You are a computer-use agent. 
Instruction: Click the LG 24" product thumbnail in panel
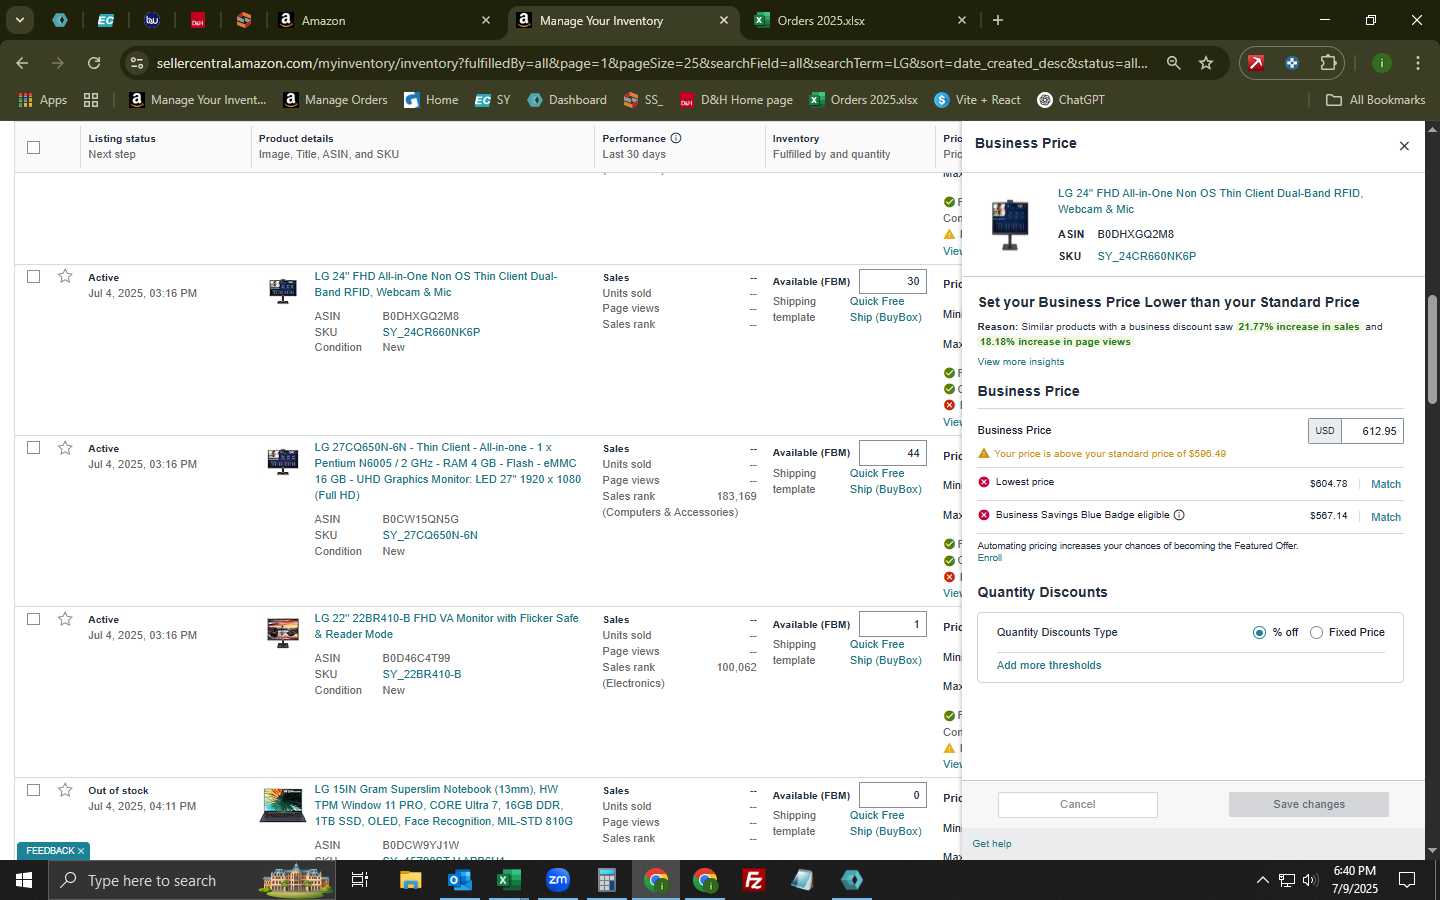click(x=1009, y=225)
